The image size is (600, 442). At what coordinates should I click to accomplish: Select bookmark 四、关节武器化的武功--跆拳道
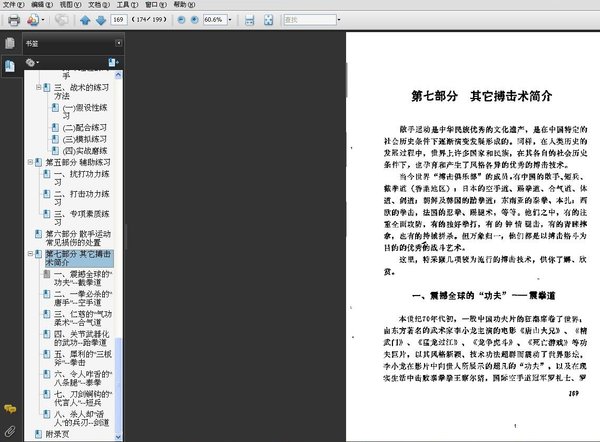click(82, 338)
